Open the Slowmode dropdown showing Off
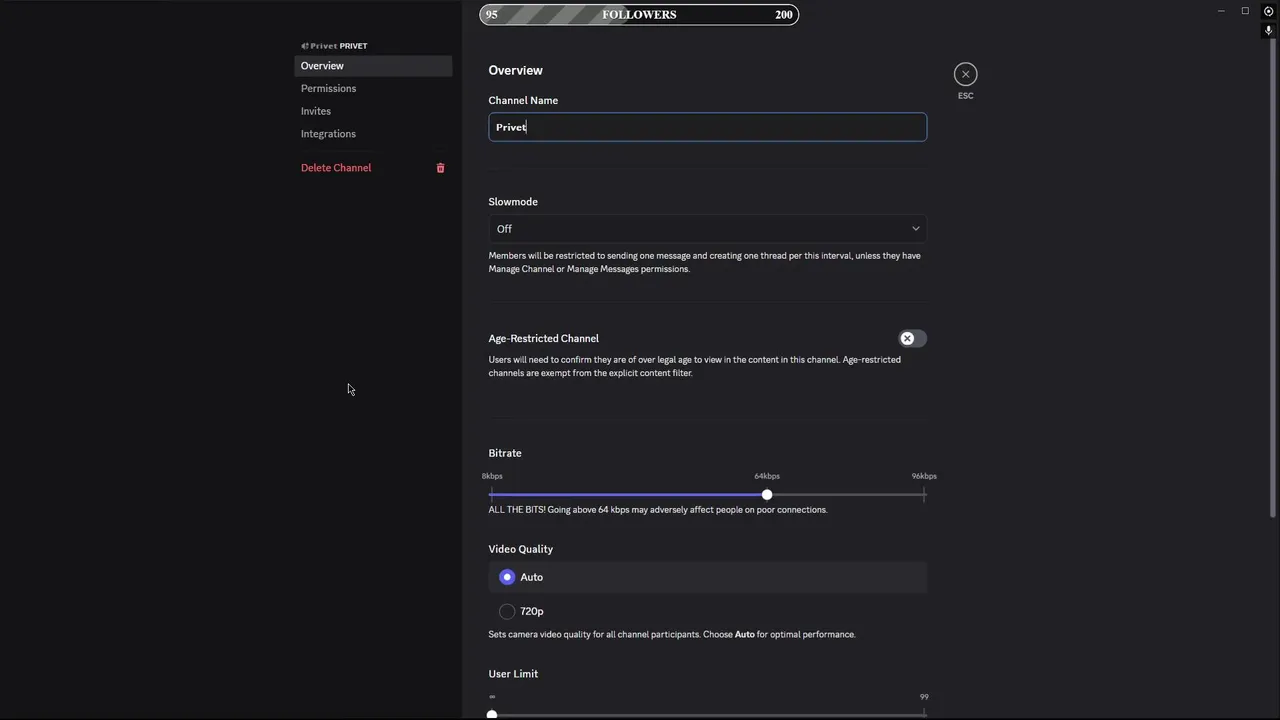The image size is (1280, 720). (x=708, y=229)
